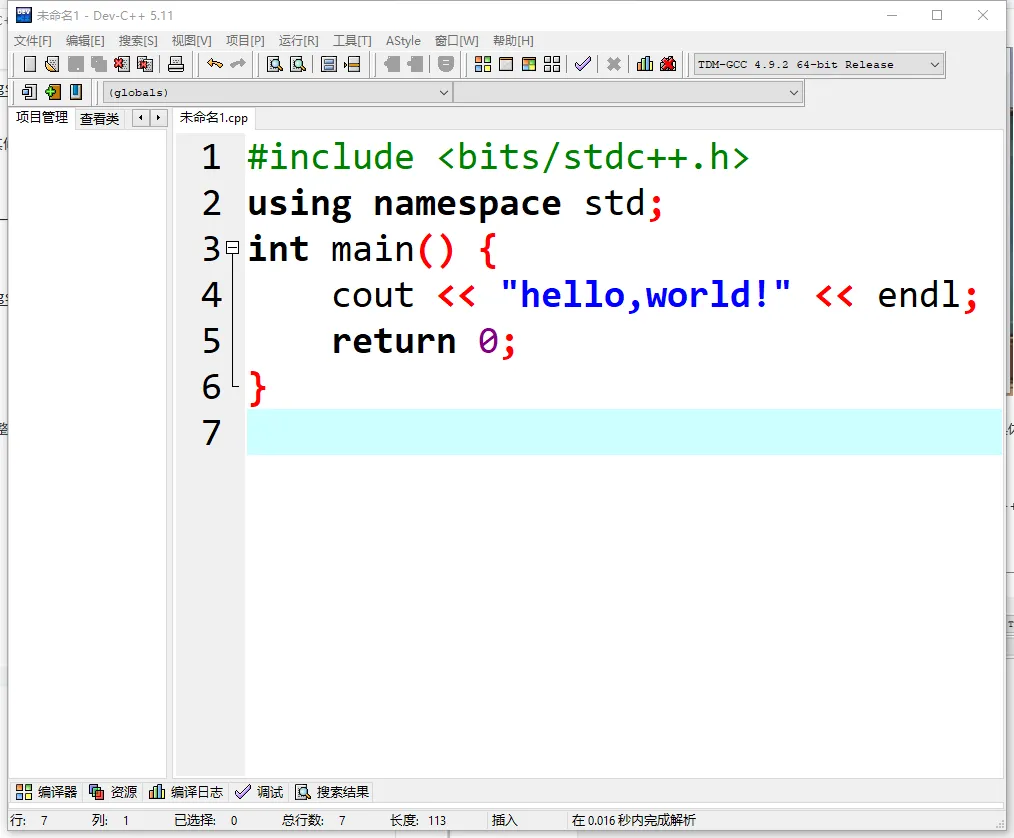Viewport: 1014px width, 838px height.
Task: Open Find via first magnifier icon
Action: click(x=275, y=64)
